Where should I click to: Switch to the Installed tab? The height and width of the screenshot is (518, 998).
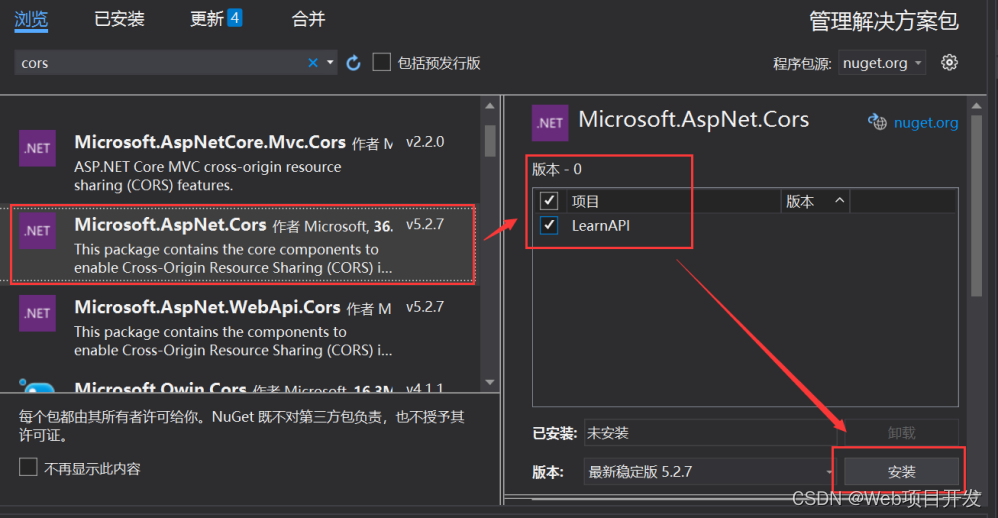point(119,19)
